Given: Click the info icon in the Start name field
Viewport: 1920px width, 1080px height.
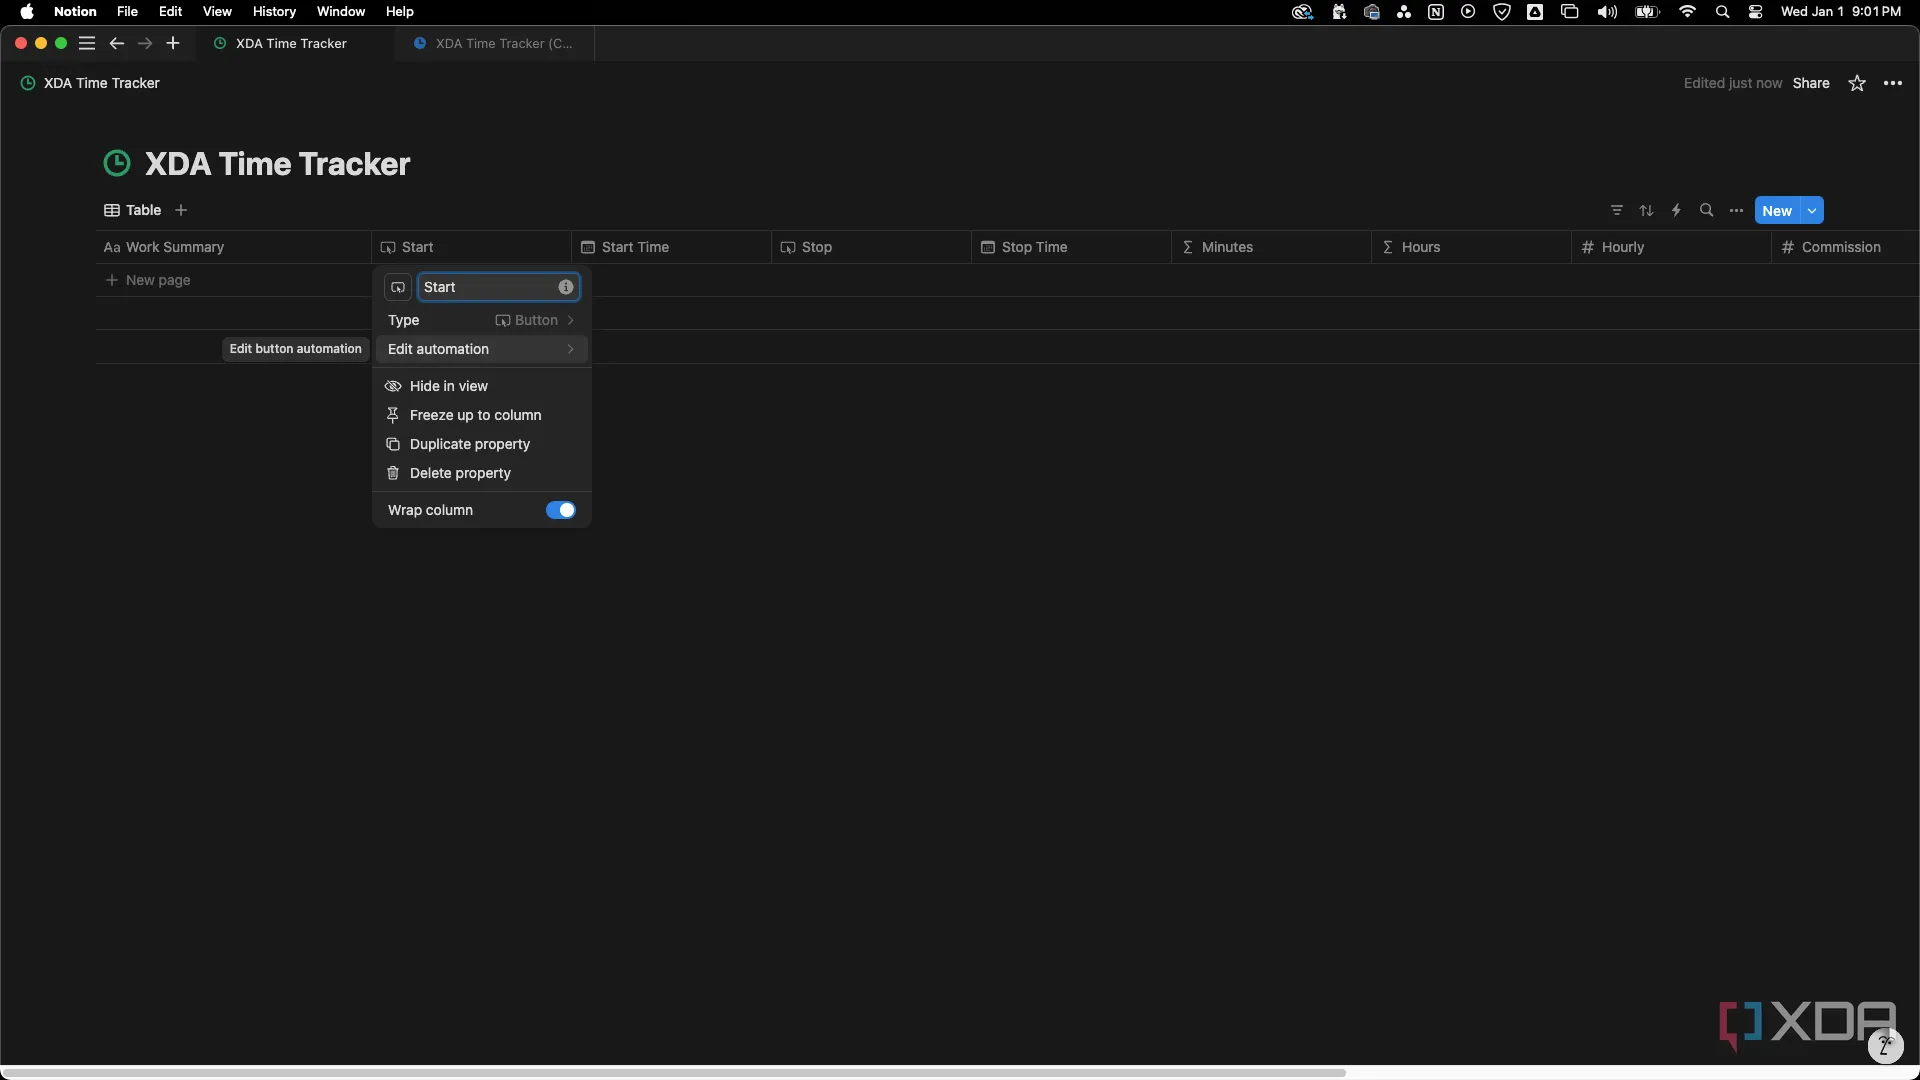Looking at the screenshot, I should point(566,287).
